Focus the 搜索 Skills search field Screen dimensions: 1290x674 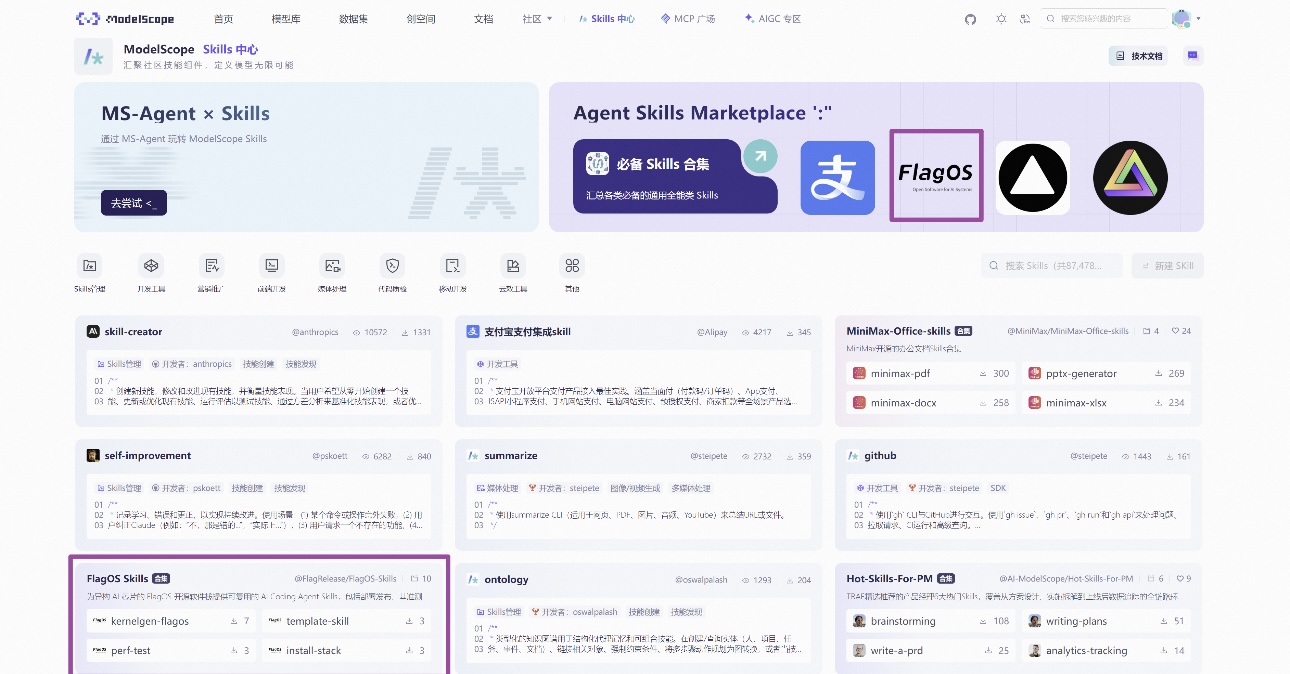(x=1053, y=266)
